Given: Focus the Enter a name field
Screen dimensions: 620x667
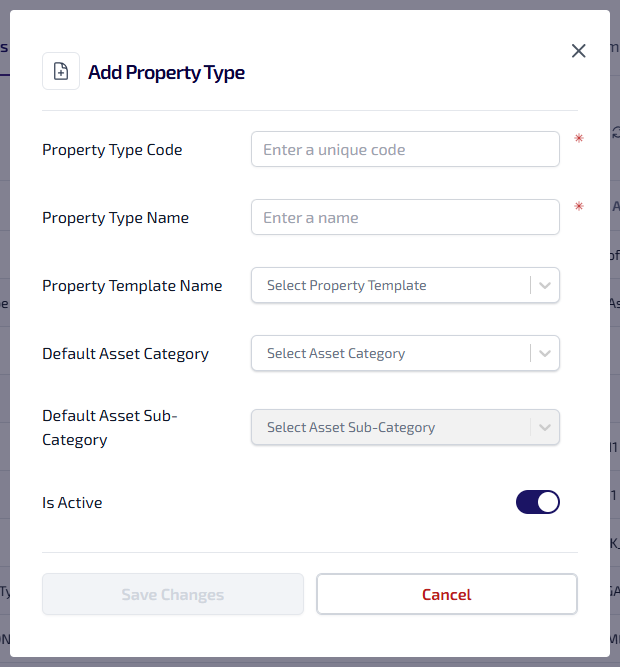Looking at the screenshot, I should pyautogui.click(x=405, y=218).
